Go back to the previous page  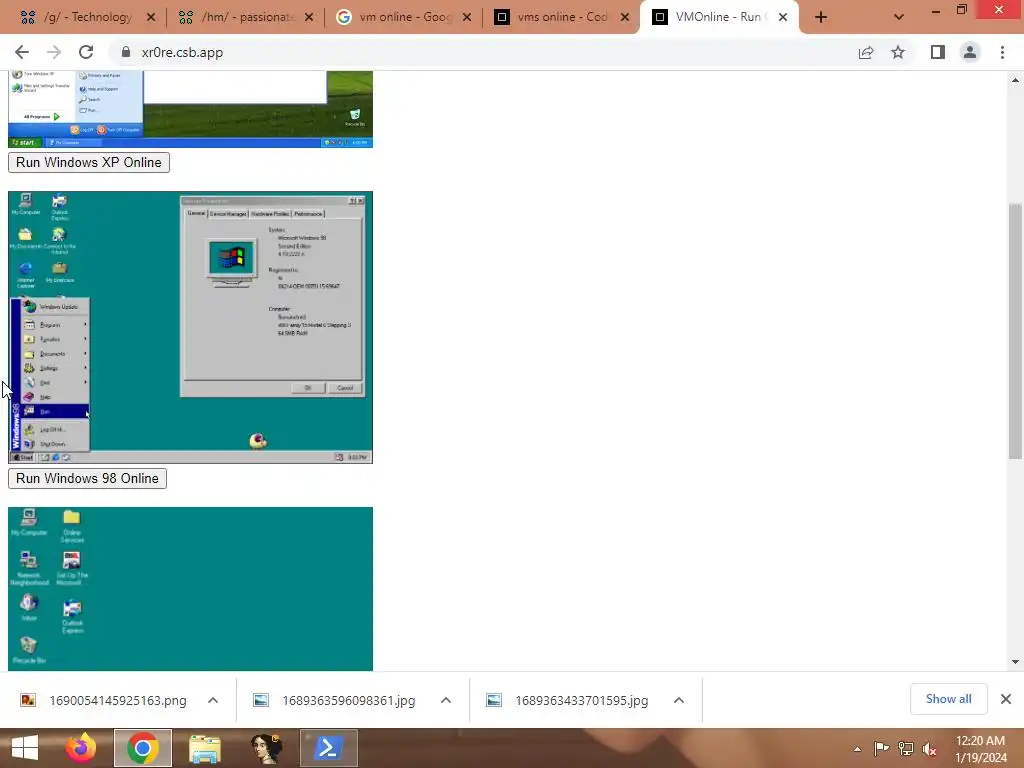tap(22, 52)
